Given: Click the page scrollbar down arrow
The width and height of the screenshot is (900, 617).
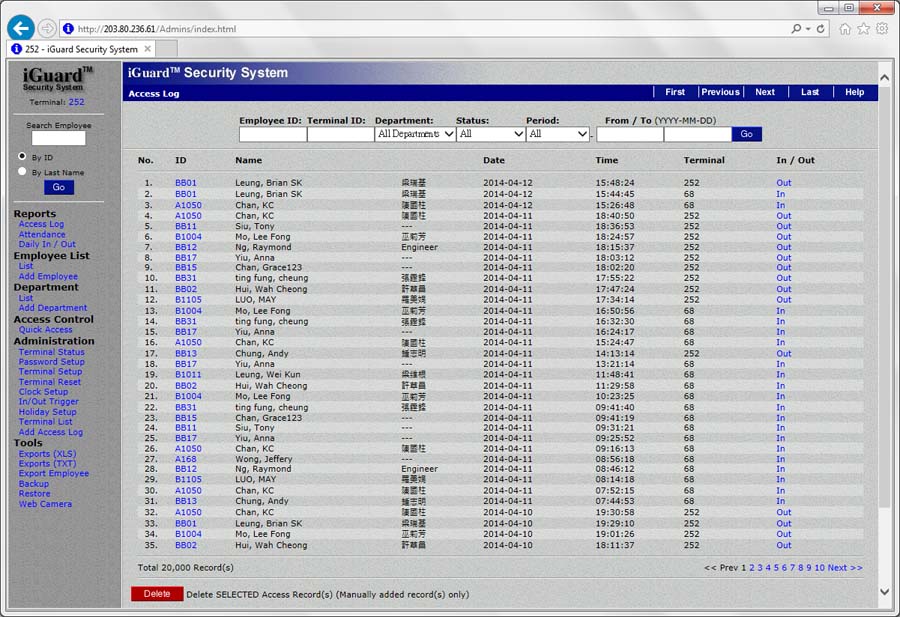Looking at the screenshot, I should pos(885,592).
